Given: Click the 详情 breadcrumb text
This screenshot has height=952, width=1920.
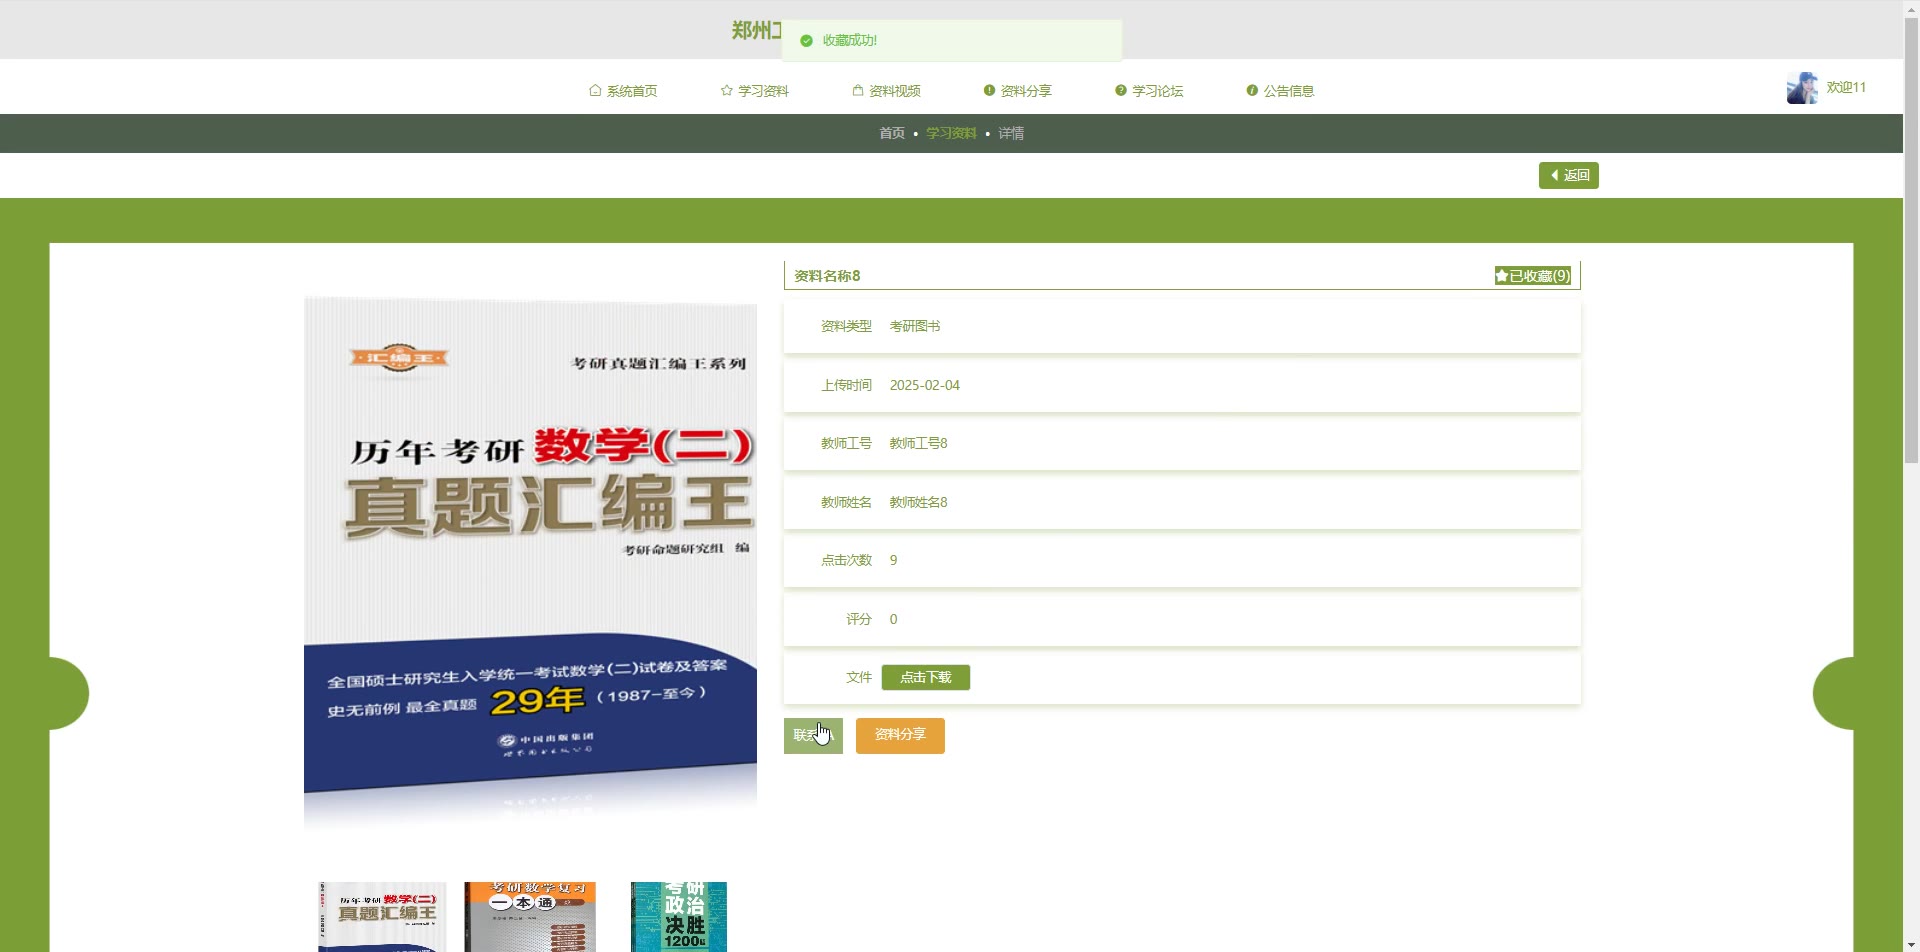Looking at the screenshot, I should pyautogui.click(x=1011, y=133).
